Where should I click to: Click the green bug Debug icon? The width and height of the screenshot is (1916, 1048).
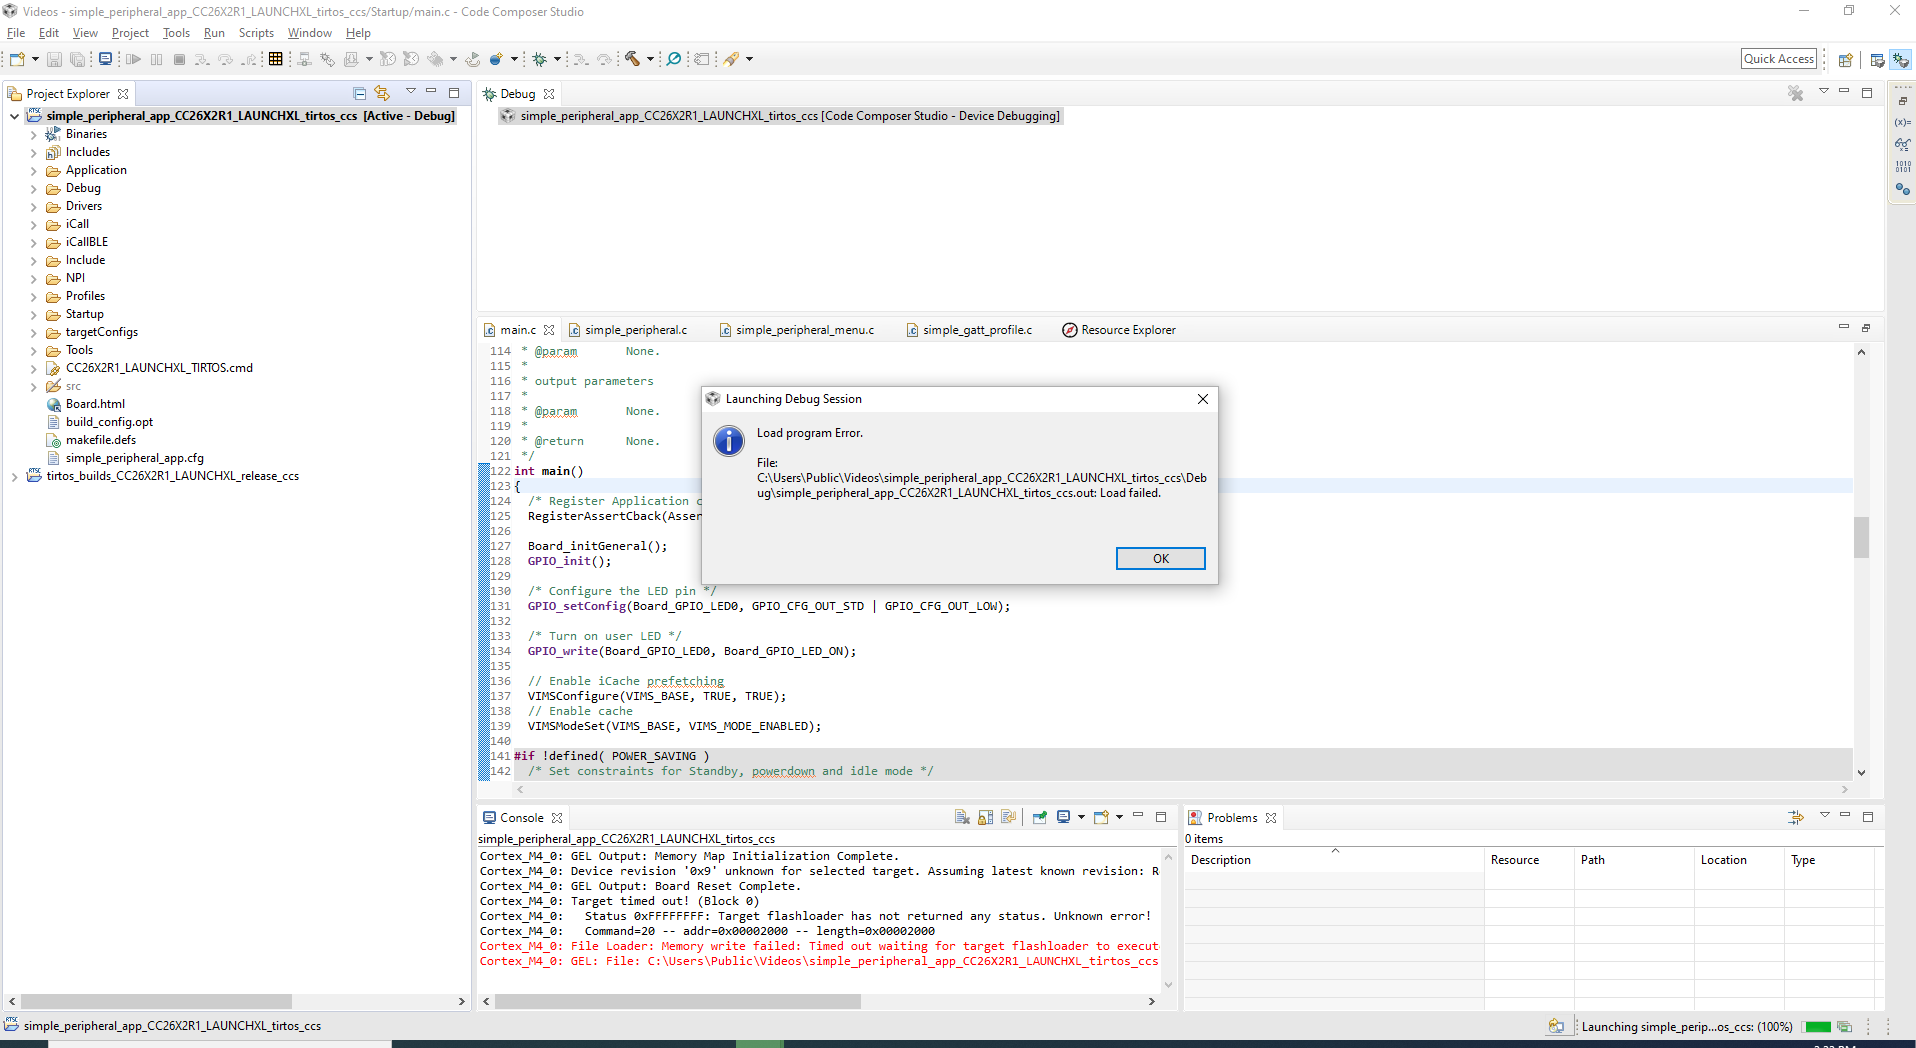pyautogui.click(x=540, y=59)
